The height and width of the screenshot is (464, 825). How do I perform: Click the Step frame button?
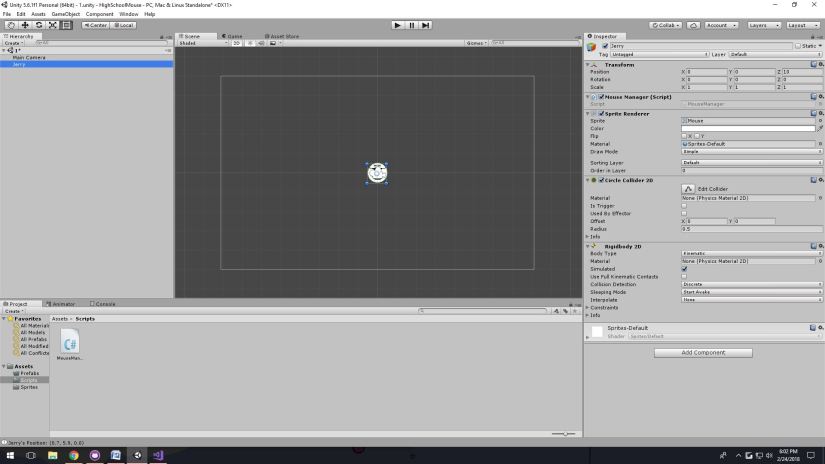pos(425,25)
